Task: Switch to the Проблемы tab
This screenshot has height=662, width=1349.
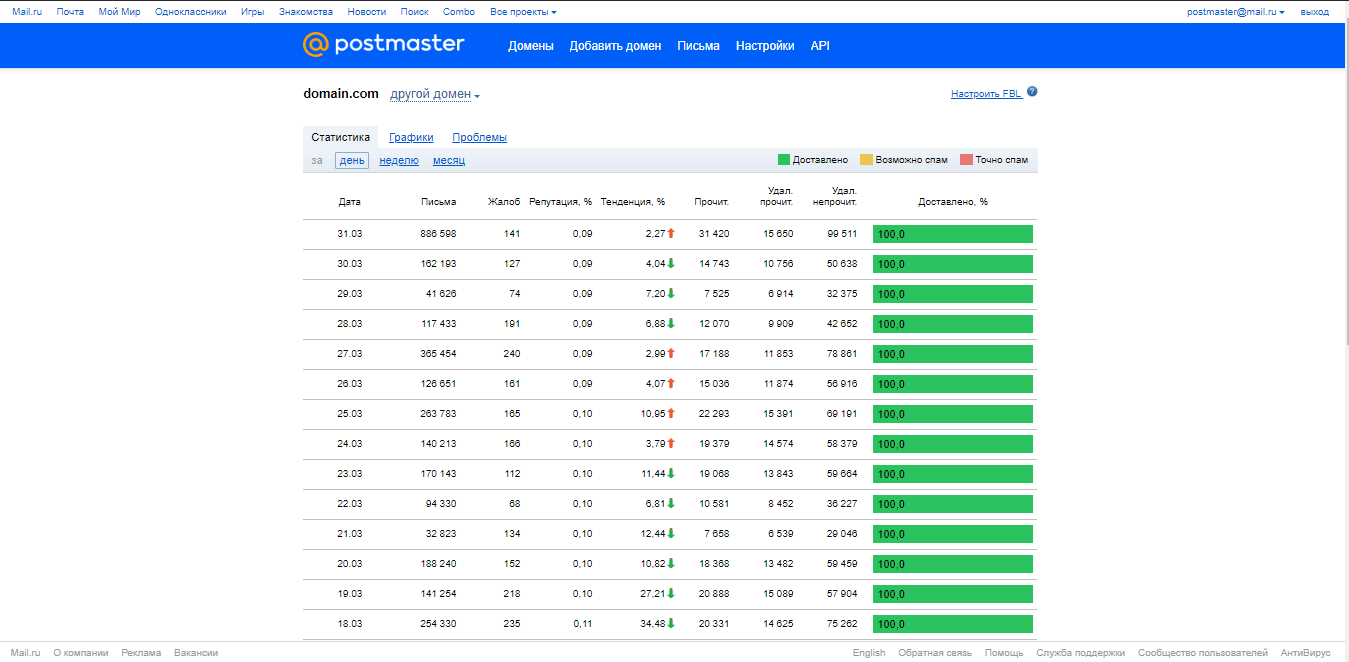Action: 479,137
